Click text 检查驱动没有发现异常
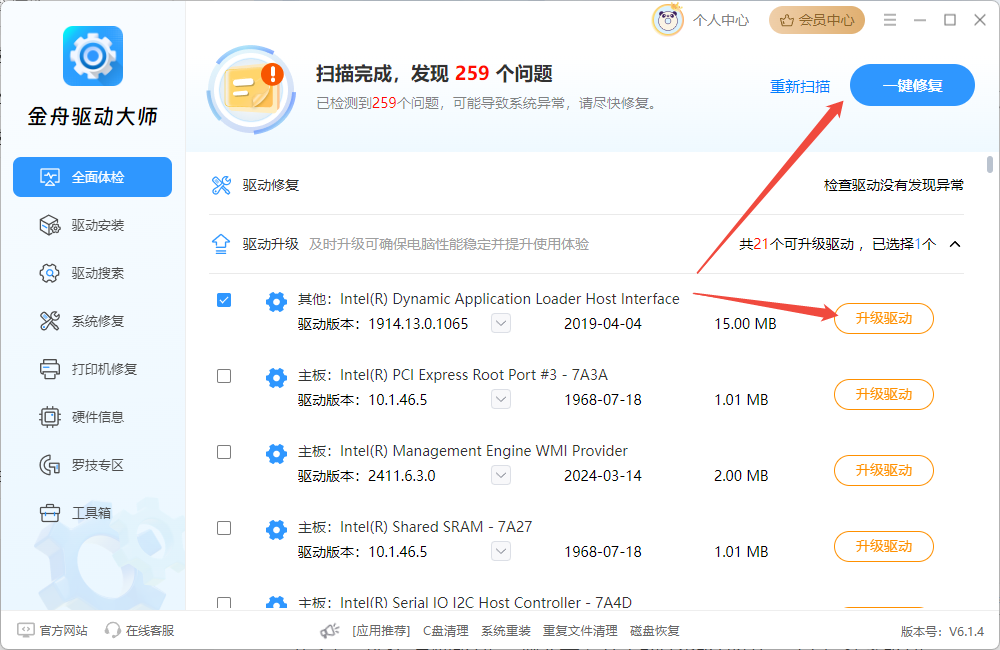Image resolution: width=1000 pixels, height=650 pixels. (893, 185)
